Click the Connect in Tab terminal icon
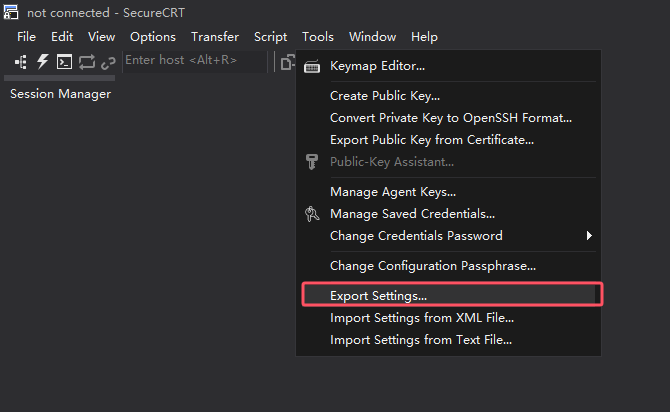This screenshot has width=670, height=412. click(65, 62)
